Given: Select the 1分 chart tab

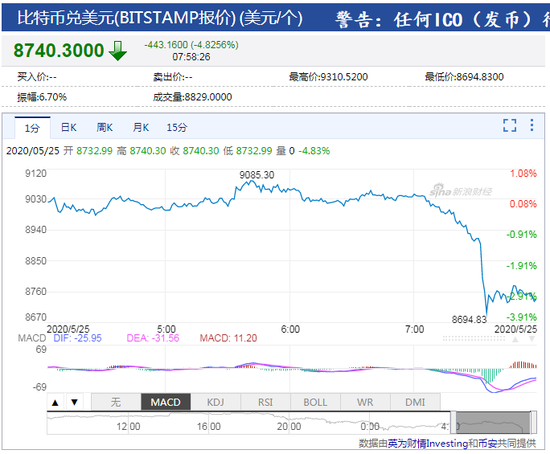Looking at the screenshot, I should point(32,128).
